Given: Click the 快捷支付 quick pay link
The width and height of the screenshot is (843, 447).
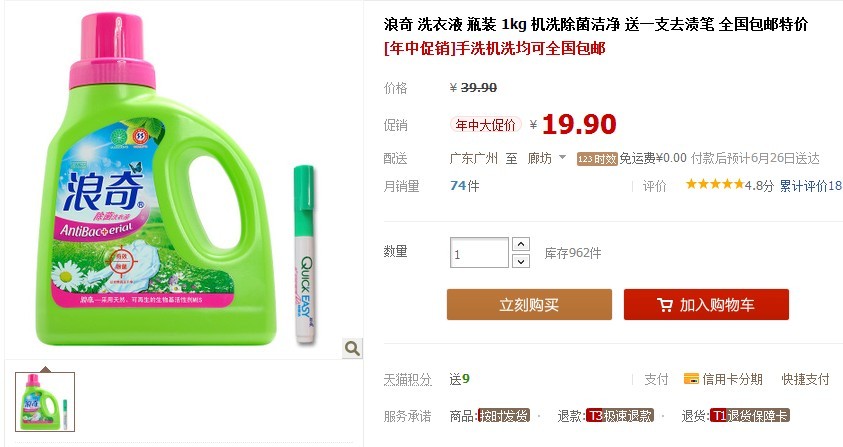Looking at the screenshot, I should pos(805,379).
